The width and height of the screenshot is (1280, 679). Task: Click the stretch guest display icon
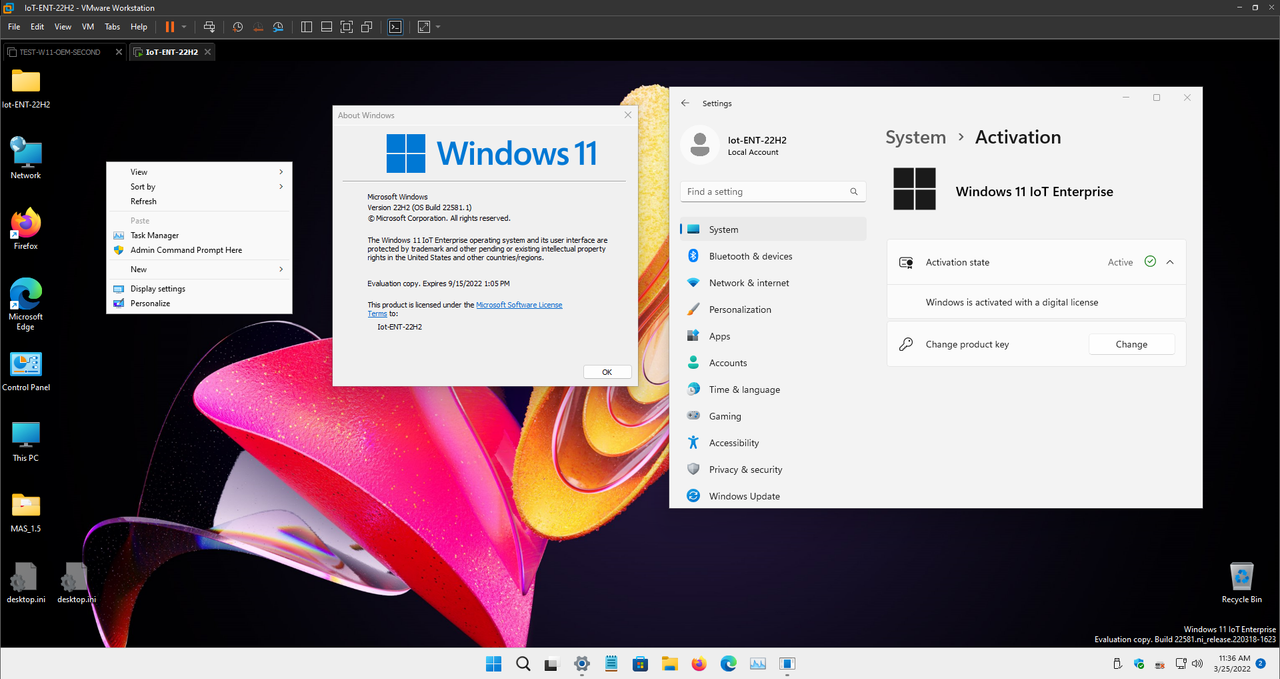[x=424, y=27]
